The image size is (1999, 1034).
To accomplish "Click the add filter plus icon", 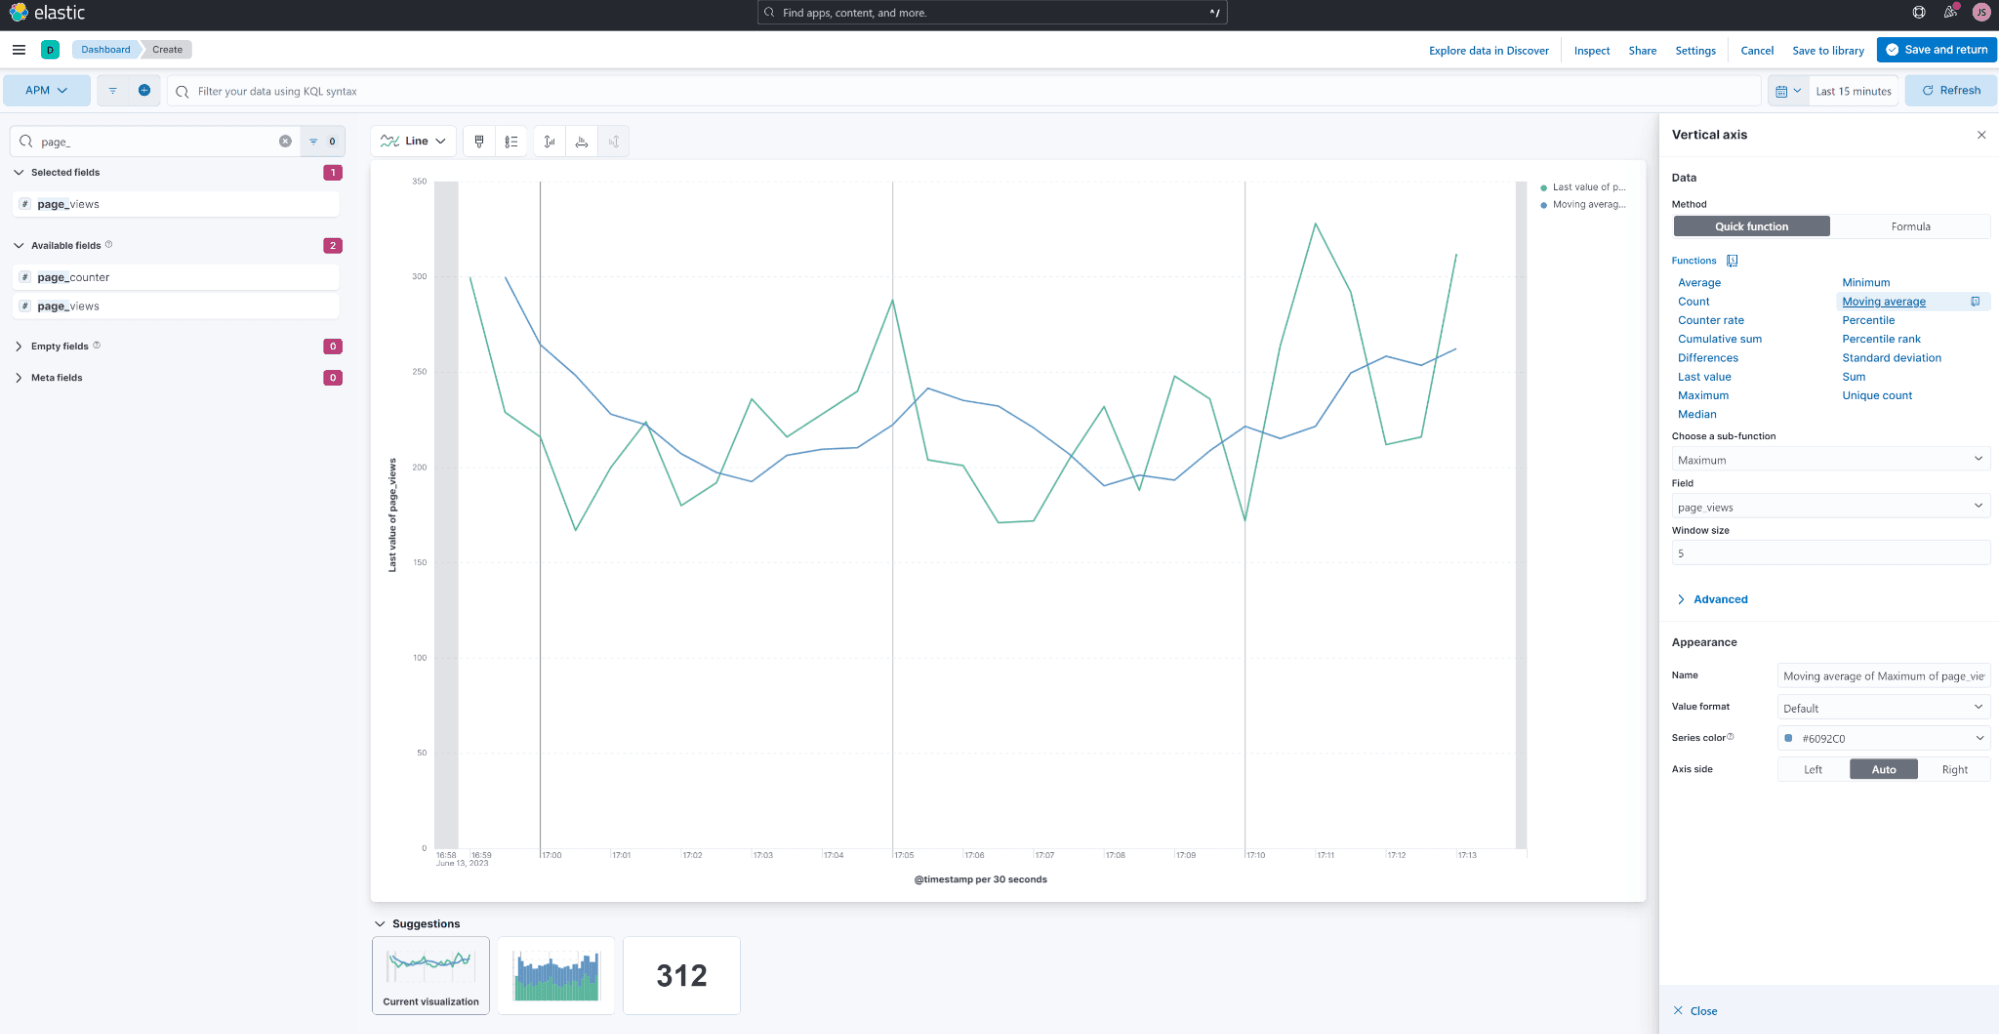I will point(144,90).
